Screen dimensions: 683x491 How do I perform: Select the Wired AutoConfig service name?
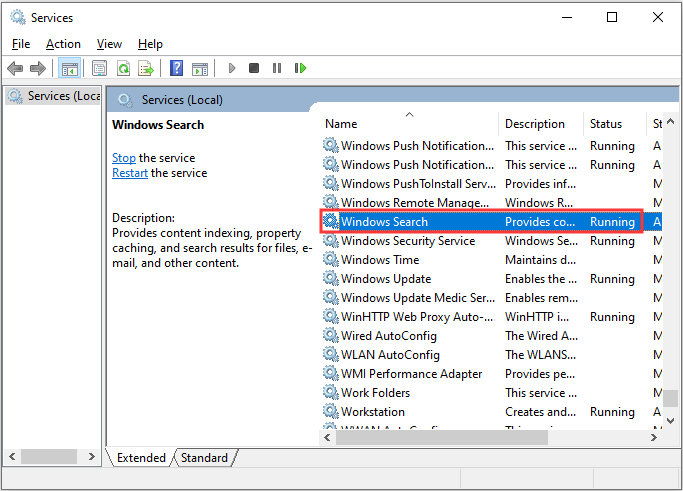coord(389,336)
